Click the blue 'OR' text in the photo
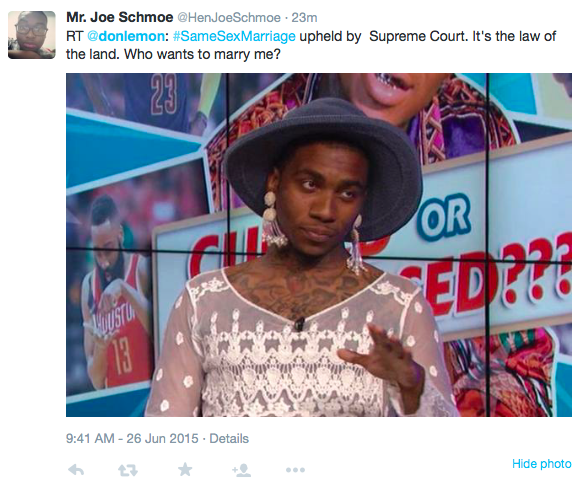582x488 pixels. 444,216
